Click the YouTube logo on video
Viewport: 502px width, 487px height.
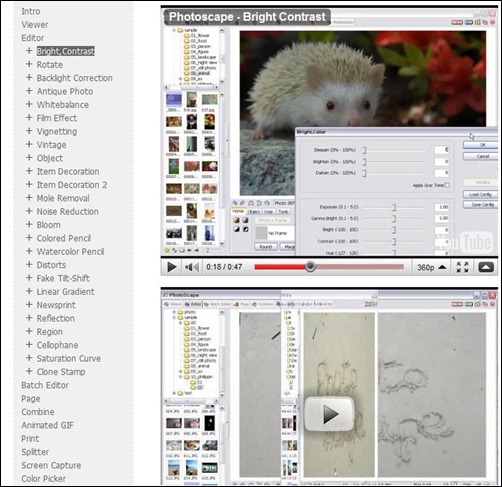pyautogui.click(x=466, y=242)
